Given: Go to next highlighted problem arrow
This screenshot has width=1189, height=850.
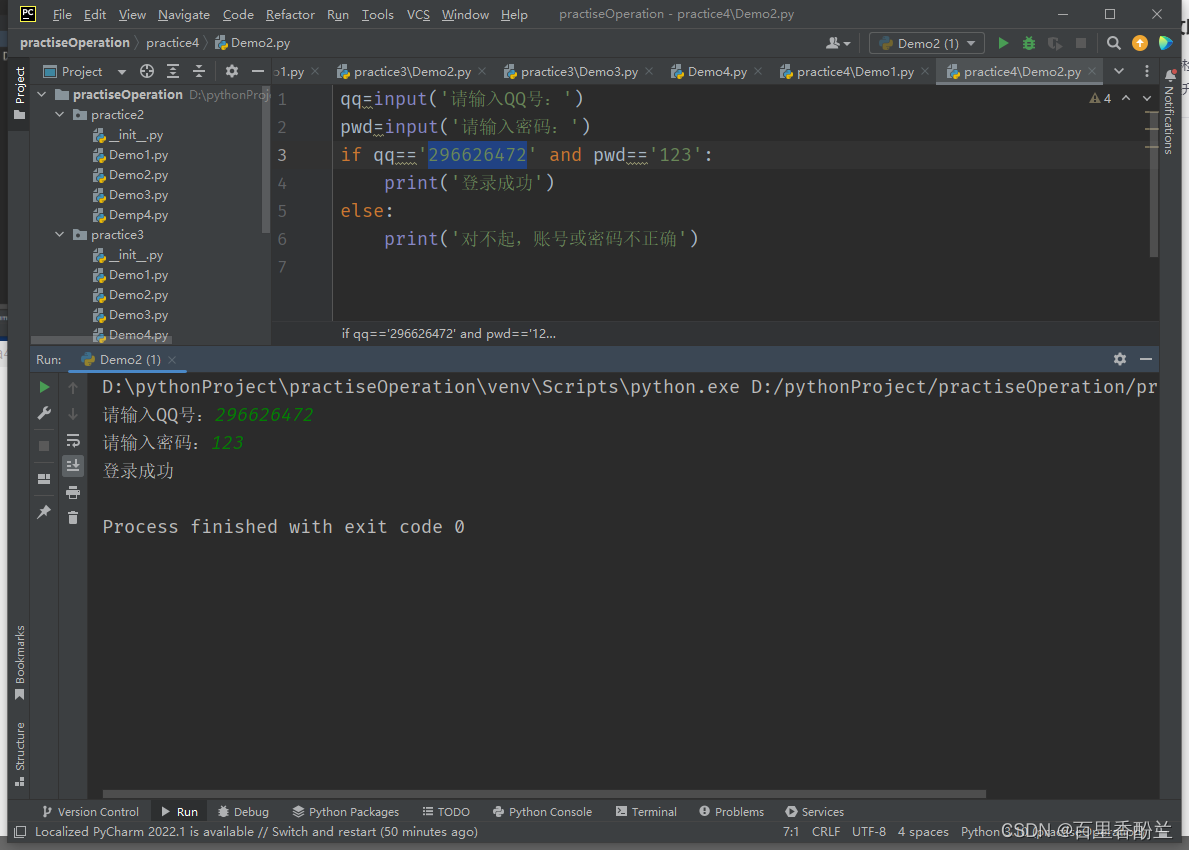Looking at the screenshot, I should [1147, 99].
